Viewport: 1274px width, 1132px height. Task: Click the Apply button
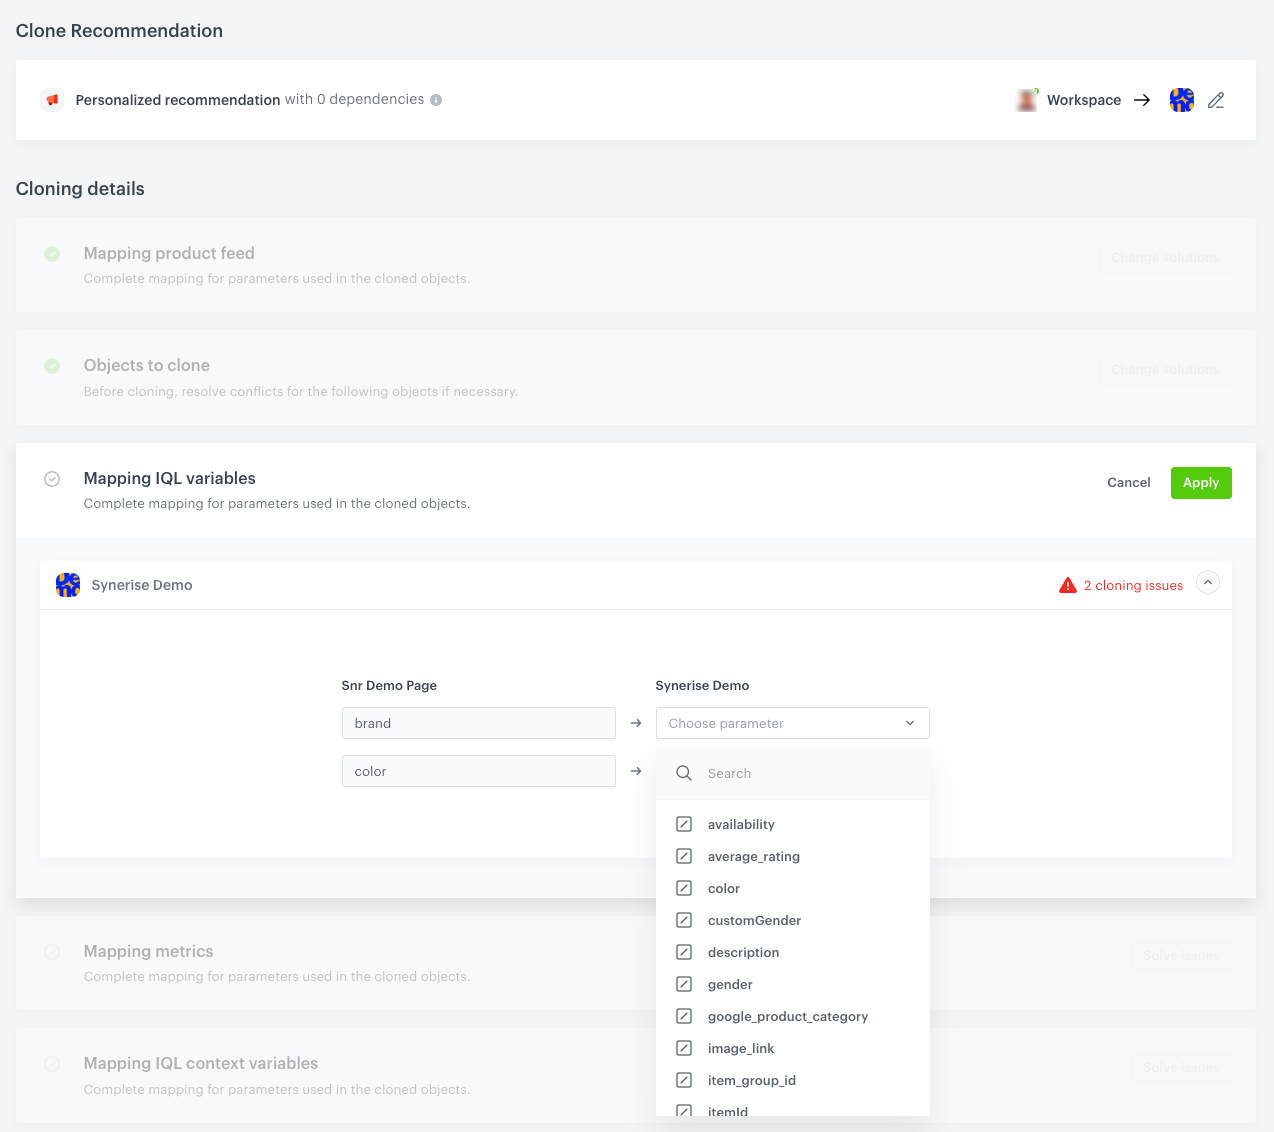pyautogui.click(x=1200, y=482)
